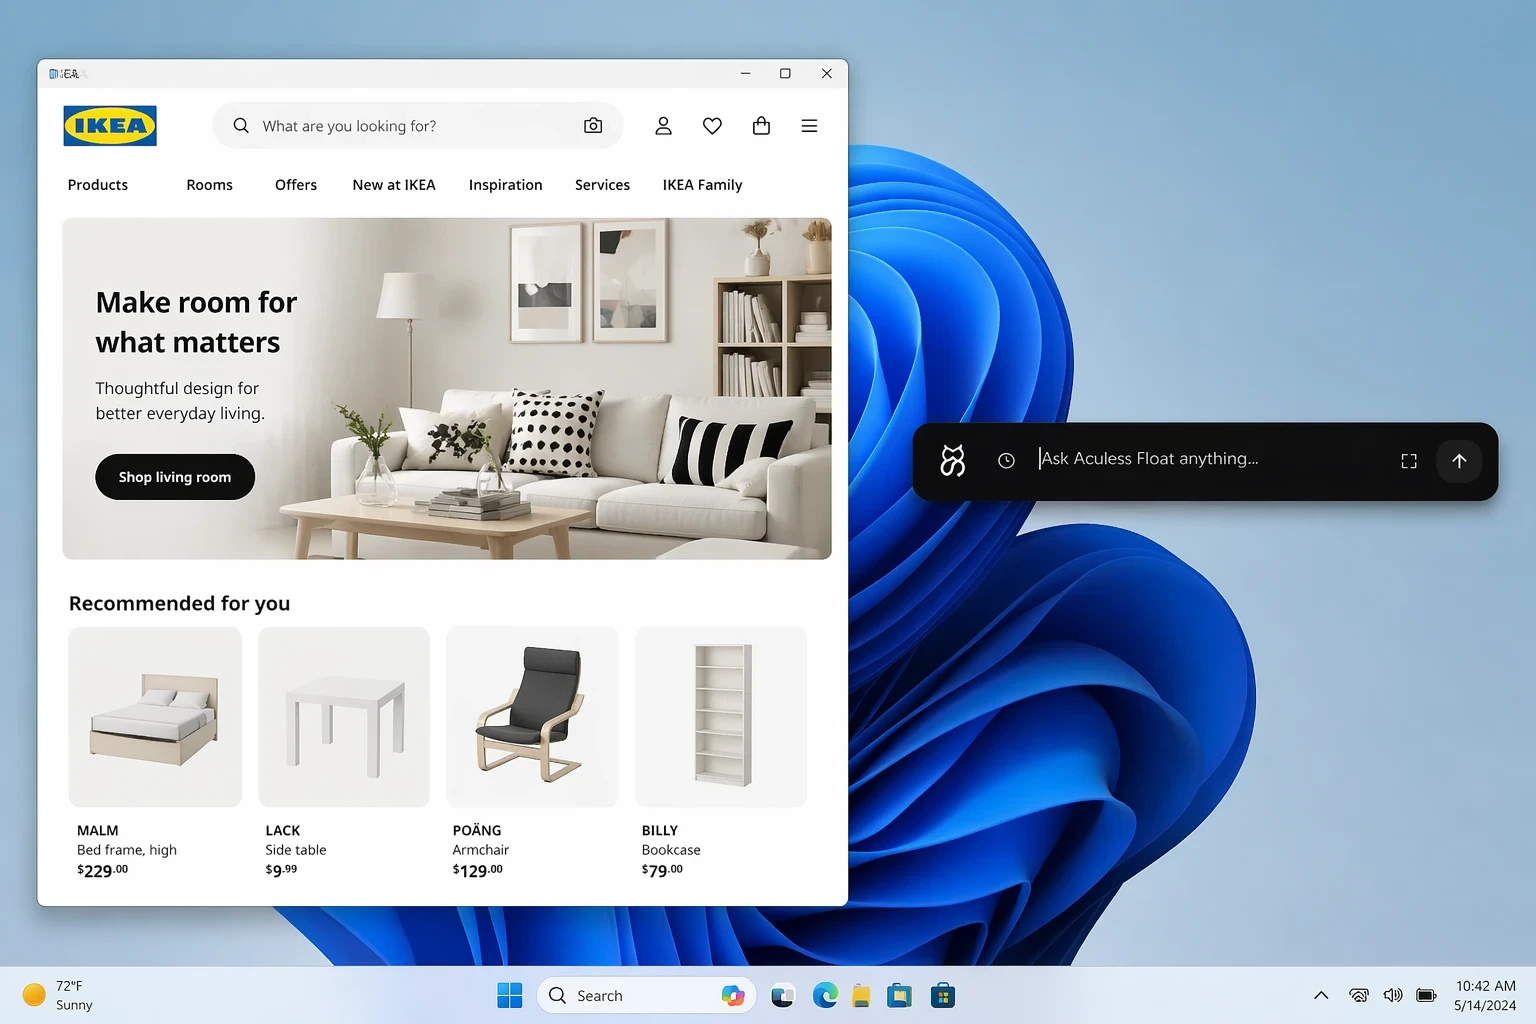Open the BILLY bookcase product image

(721, 717)
